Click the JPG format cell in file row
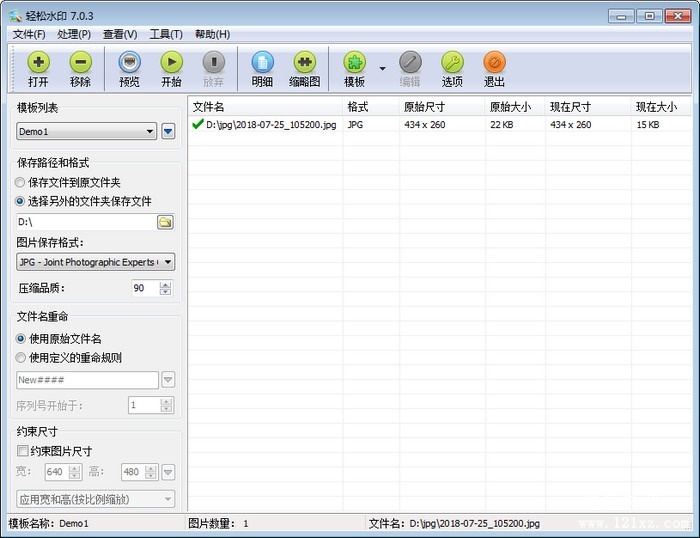The height and width of the screenshot is (538, 700). [355, 125]
